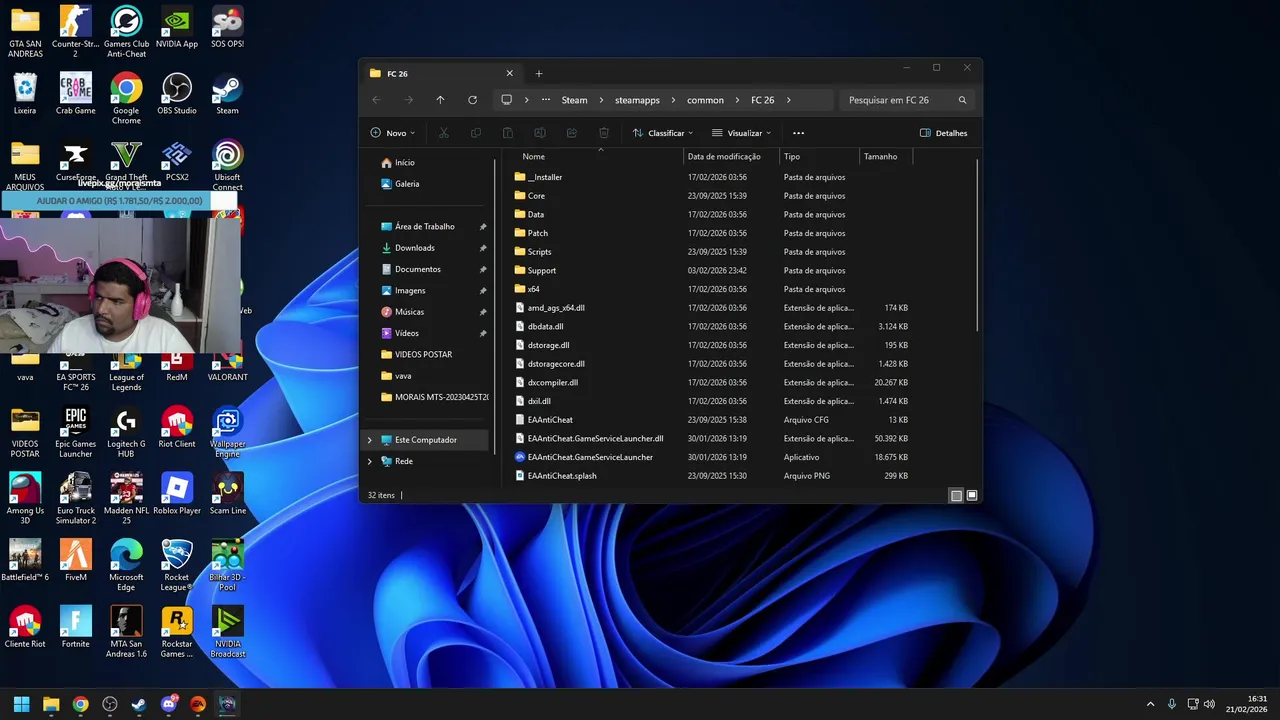
Task: Click the common breadcrumb segment
Action: coord(705,100)
